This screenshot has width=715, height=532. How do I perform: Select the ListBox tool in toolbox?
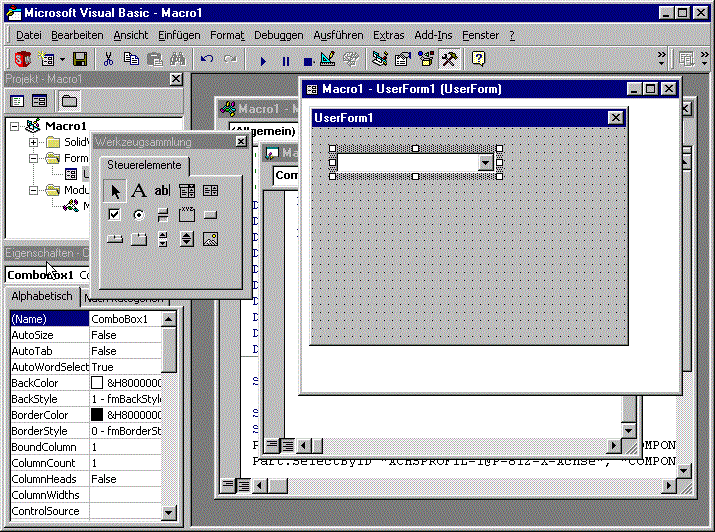(x=210, y=191)
